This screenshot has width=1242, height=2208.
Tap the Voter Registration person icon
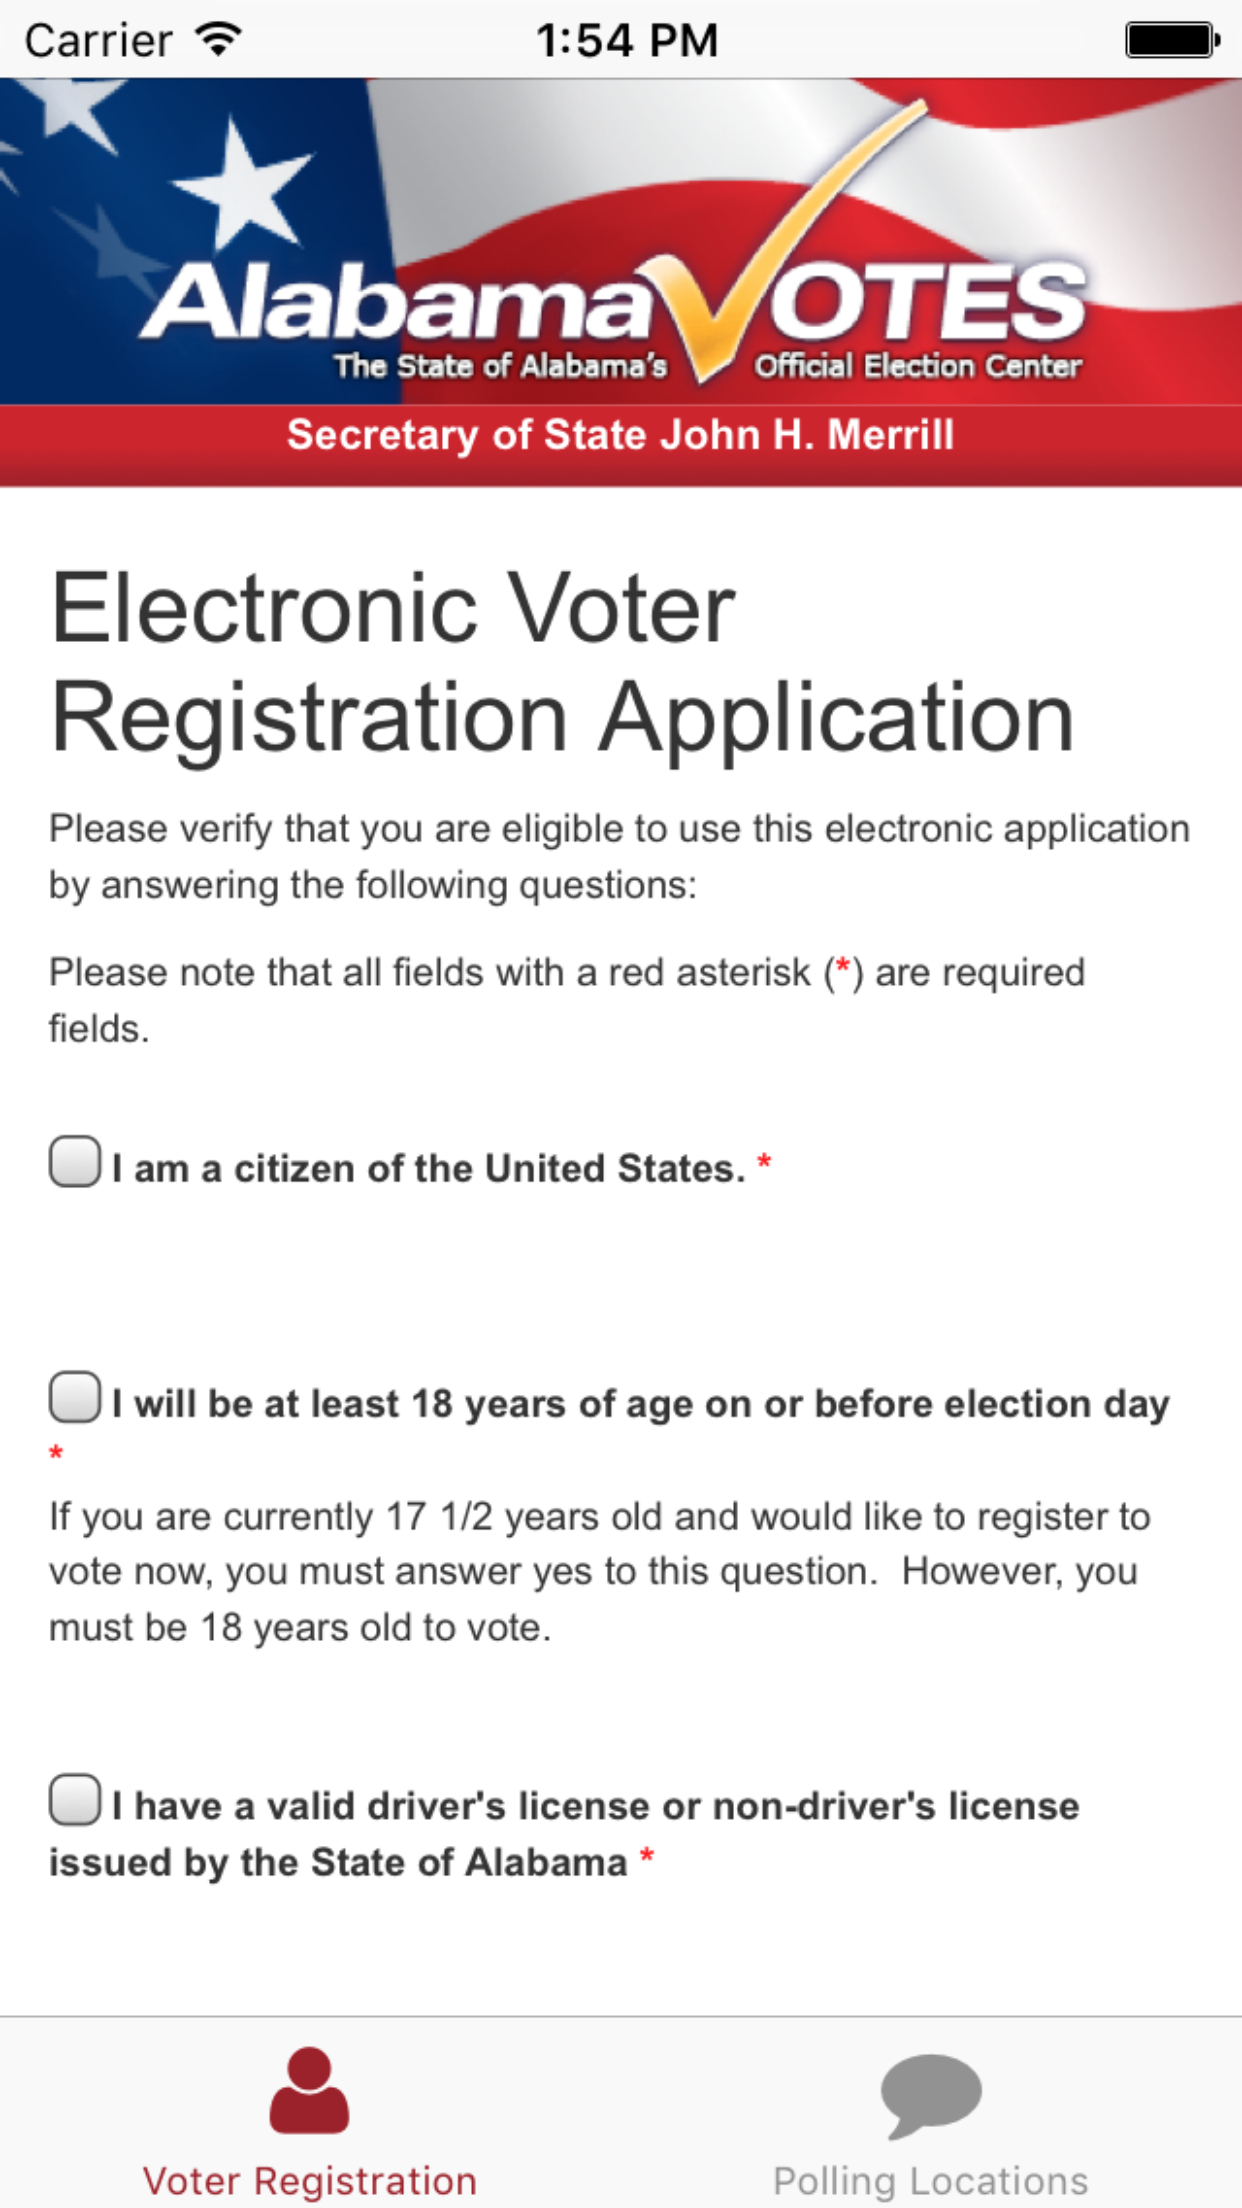[309, 2091]
